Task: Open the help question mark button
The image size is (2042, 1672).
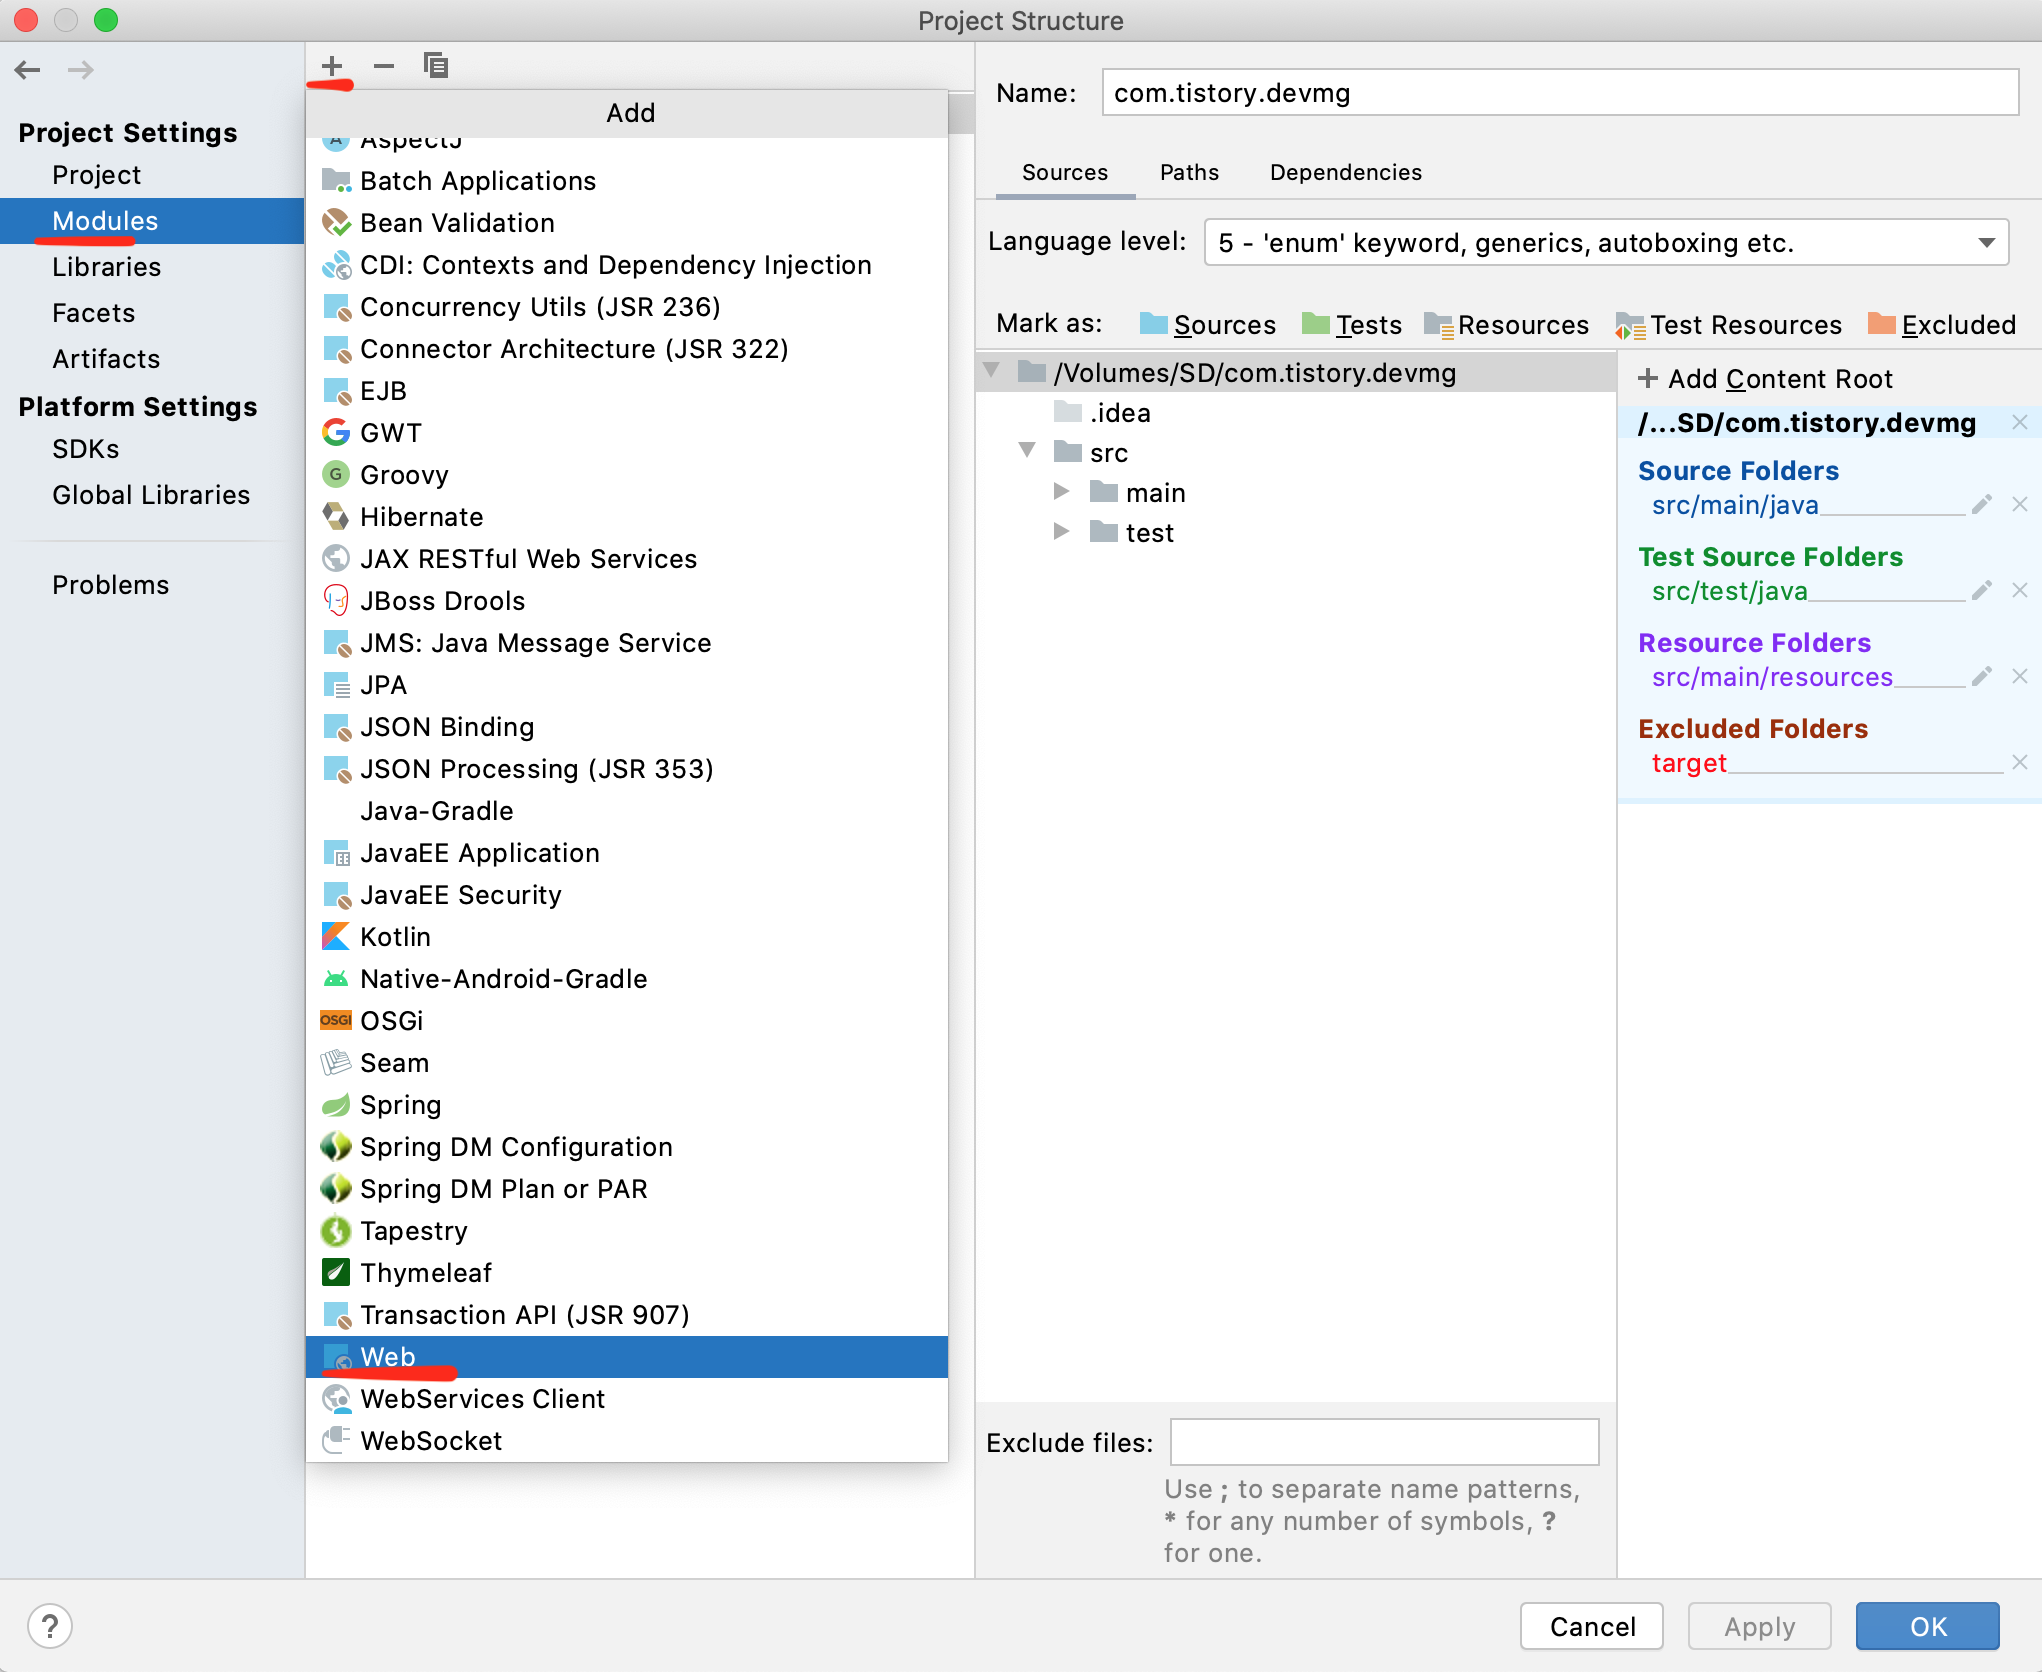Action: click(x=50, y=1626)
